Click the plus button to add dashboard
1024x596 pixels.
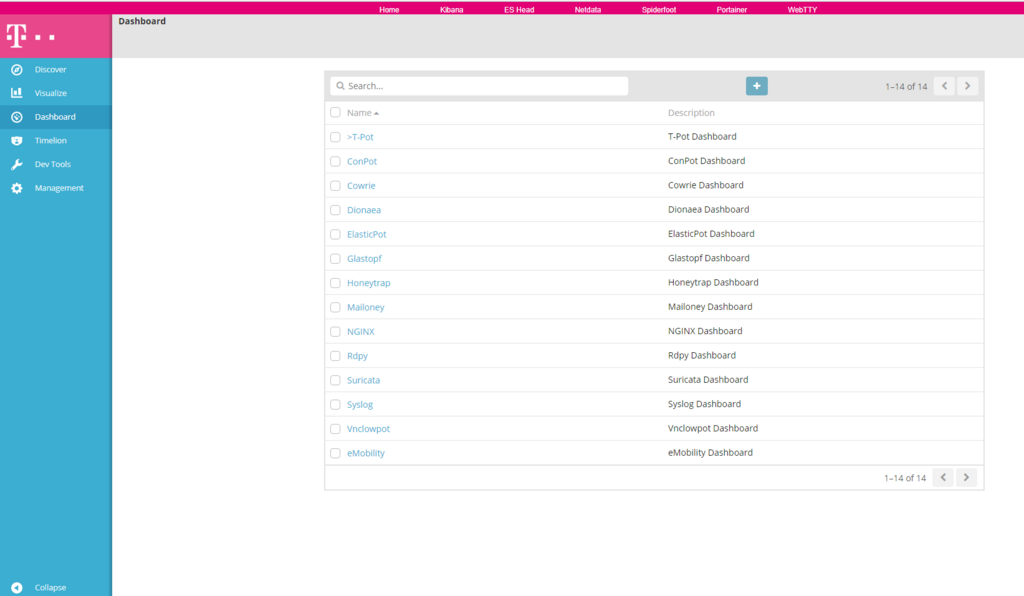point(756,86)
